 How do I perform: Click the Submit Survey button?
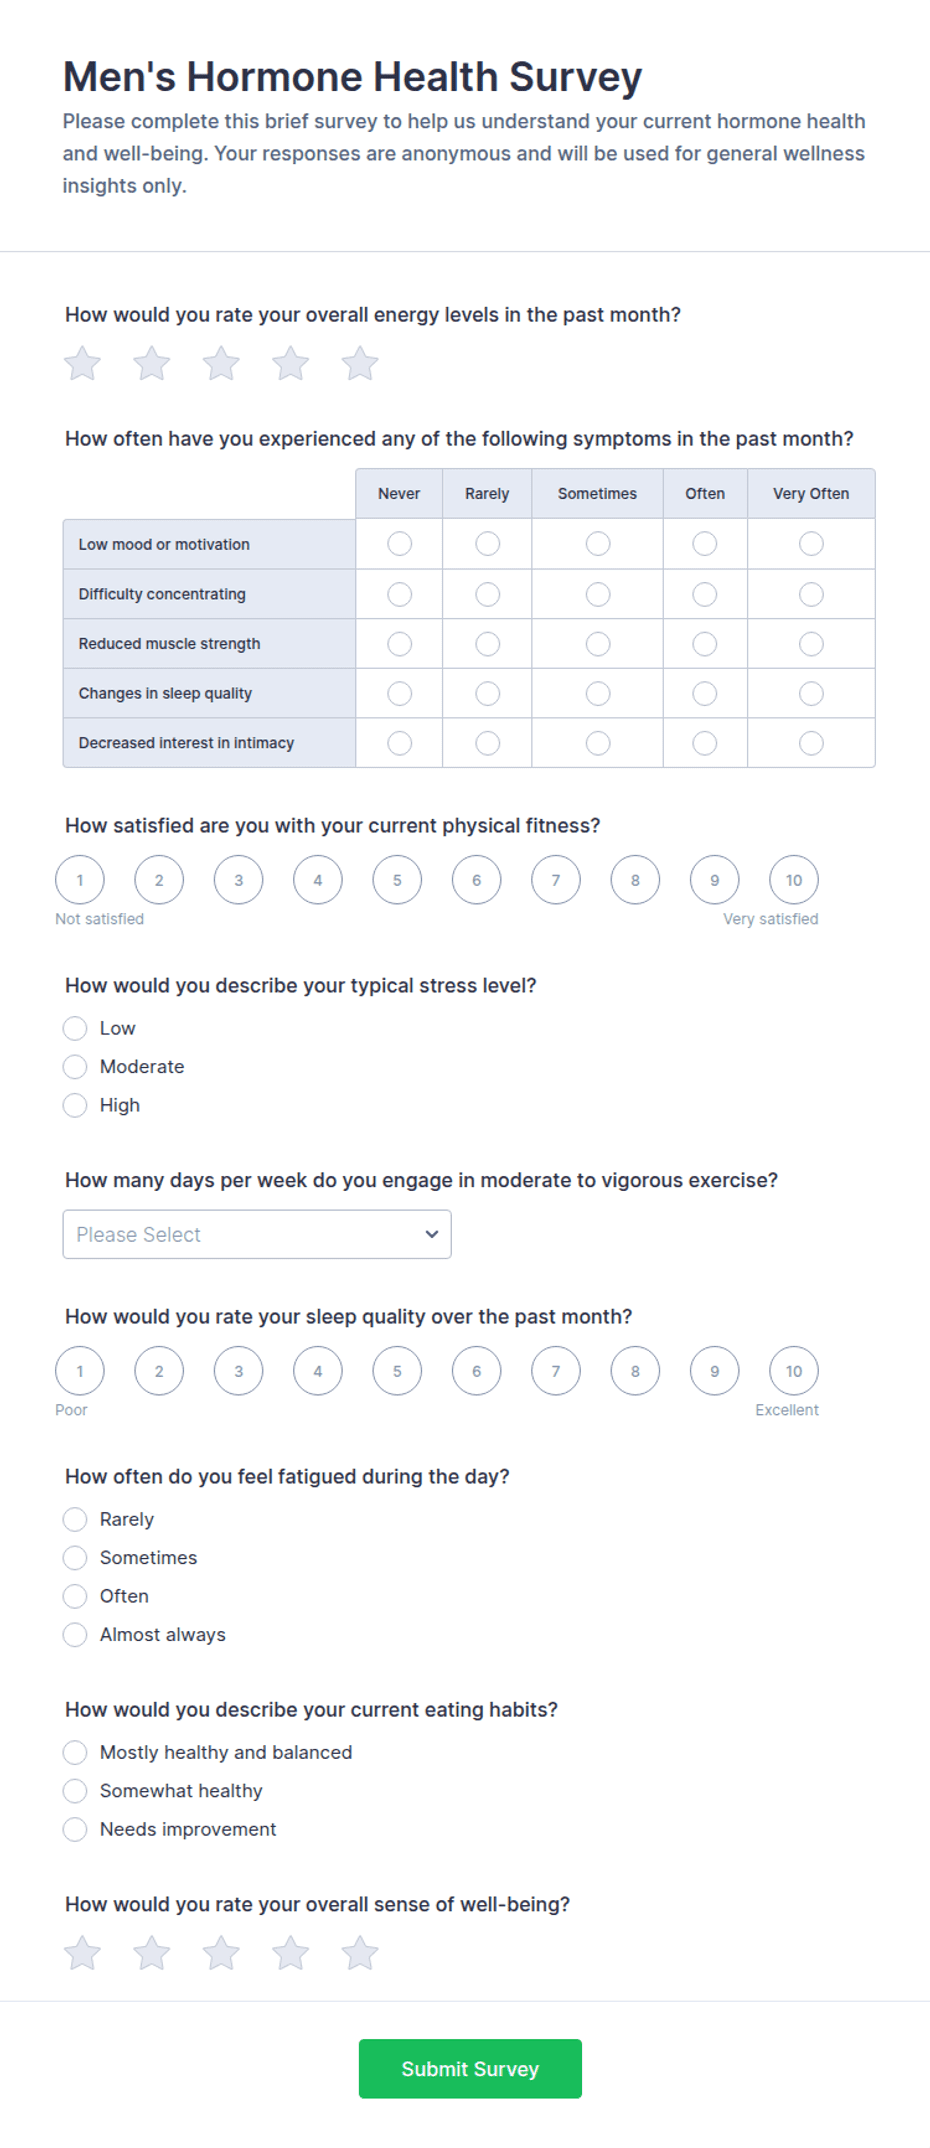click(x=470, y=2069)
